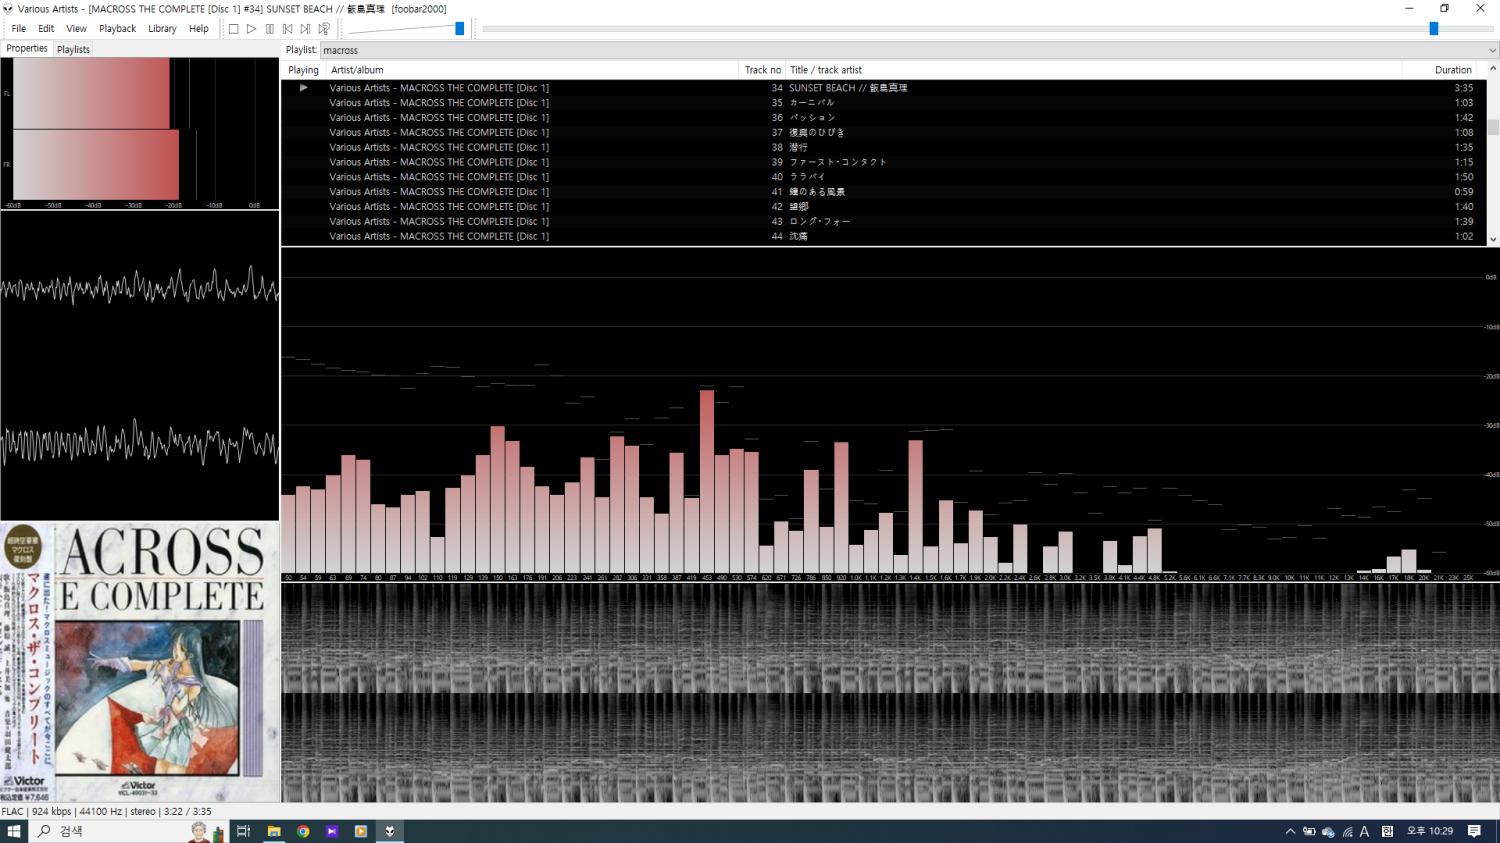Open the orange media player taskbar icon
Image resolution: width=1500 pixels, height=843 pixels.
pos(361,831)
